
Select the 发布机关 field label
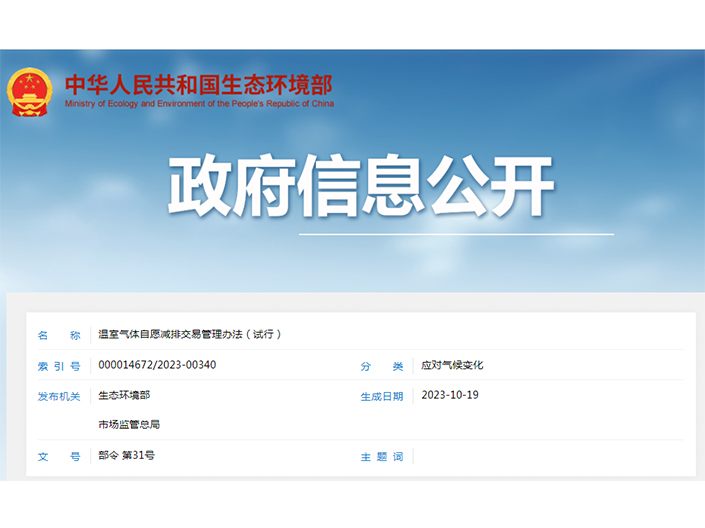click(59, 396)
